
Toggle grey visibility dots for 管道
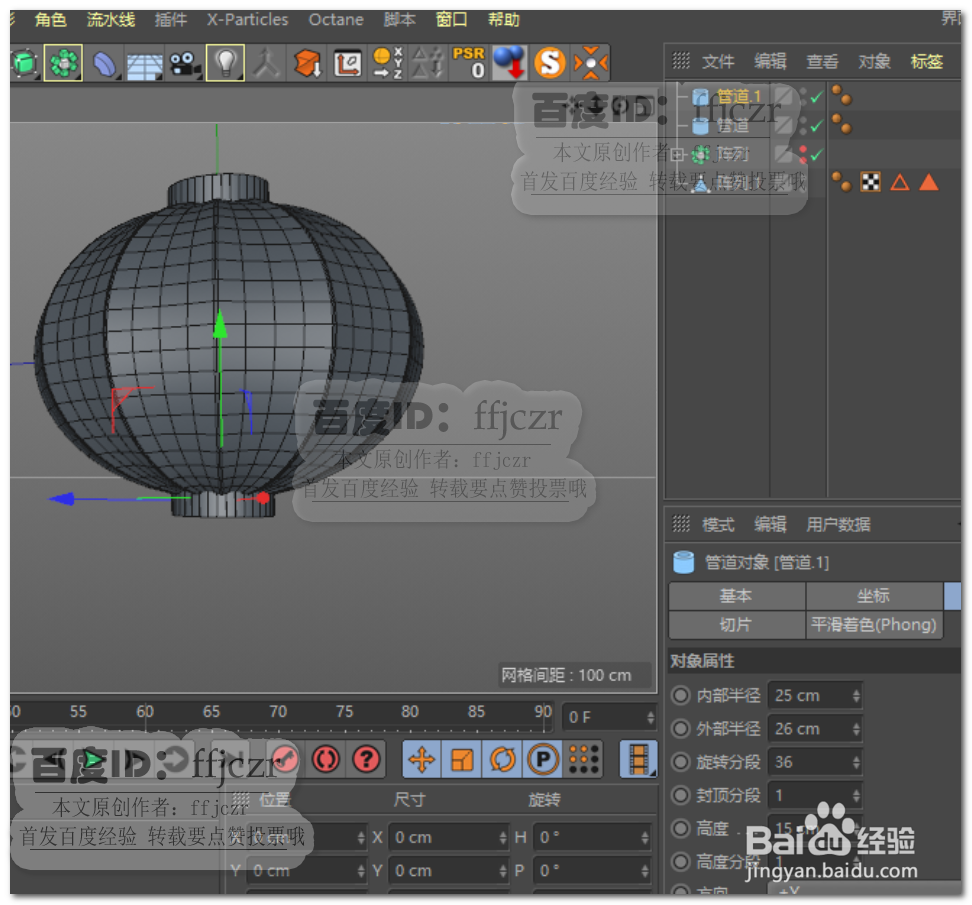click(x=803, y=125)
